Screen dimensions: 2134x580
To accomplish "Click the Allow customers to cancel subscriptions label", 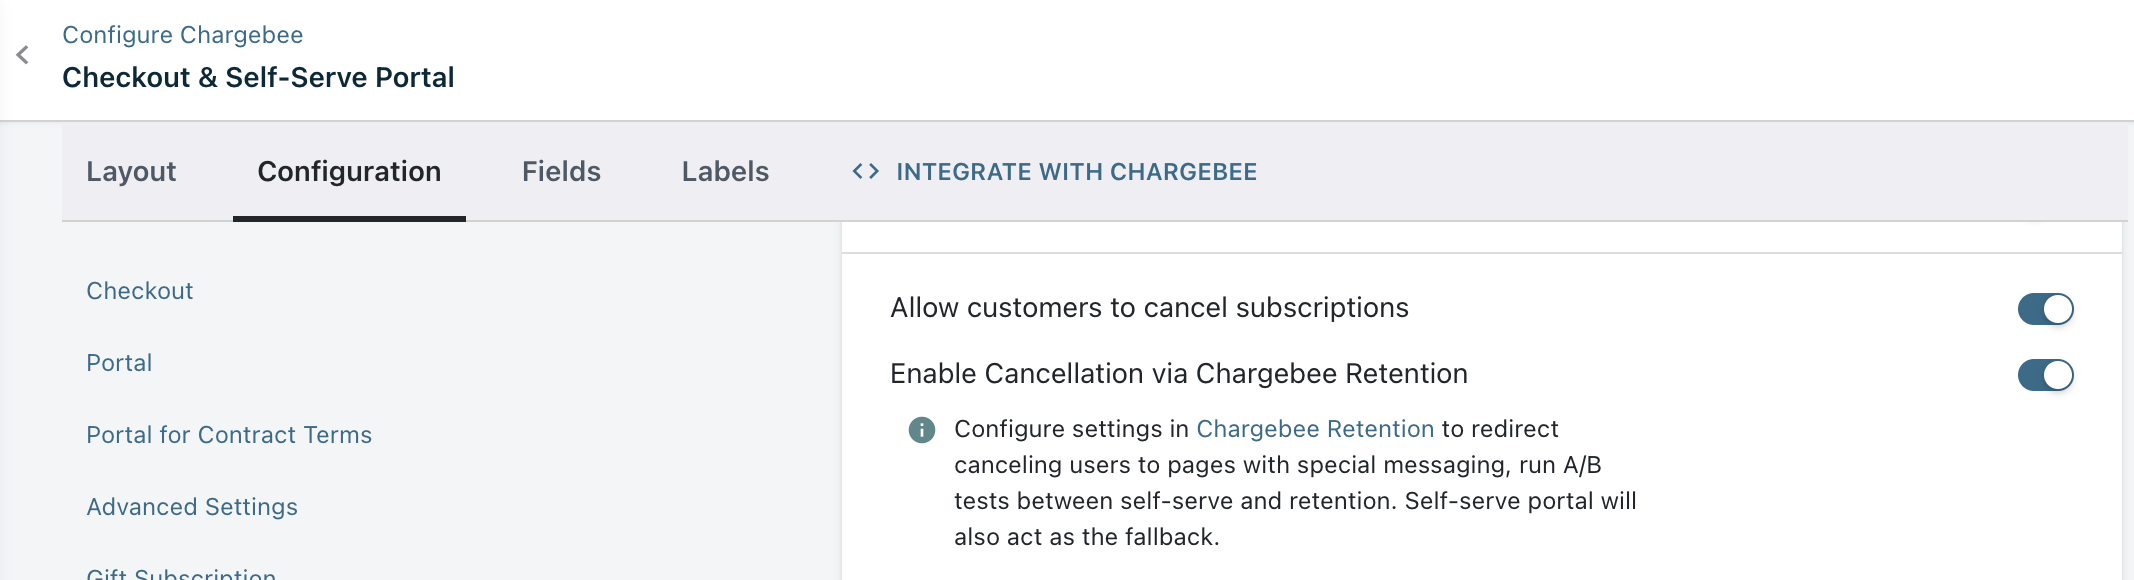I will point(1149,308).
